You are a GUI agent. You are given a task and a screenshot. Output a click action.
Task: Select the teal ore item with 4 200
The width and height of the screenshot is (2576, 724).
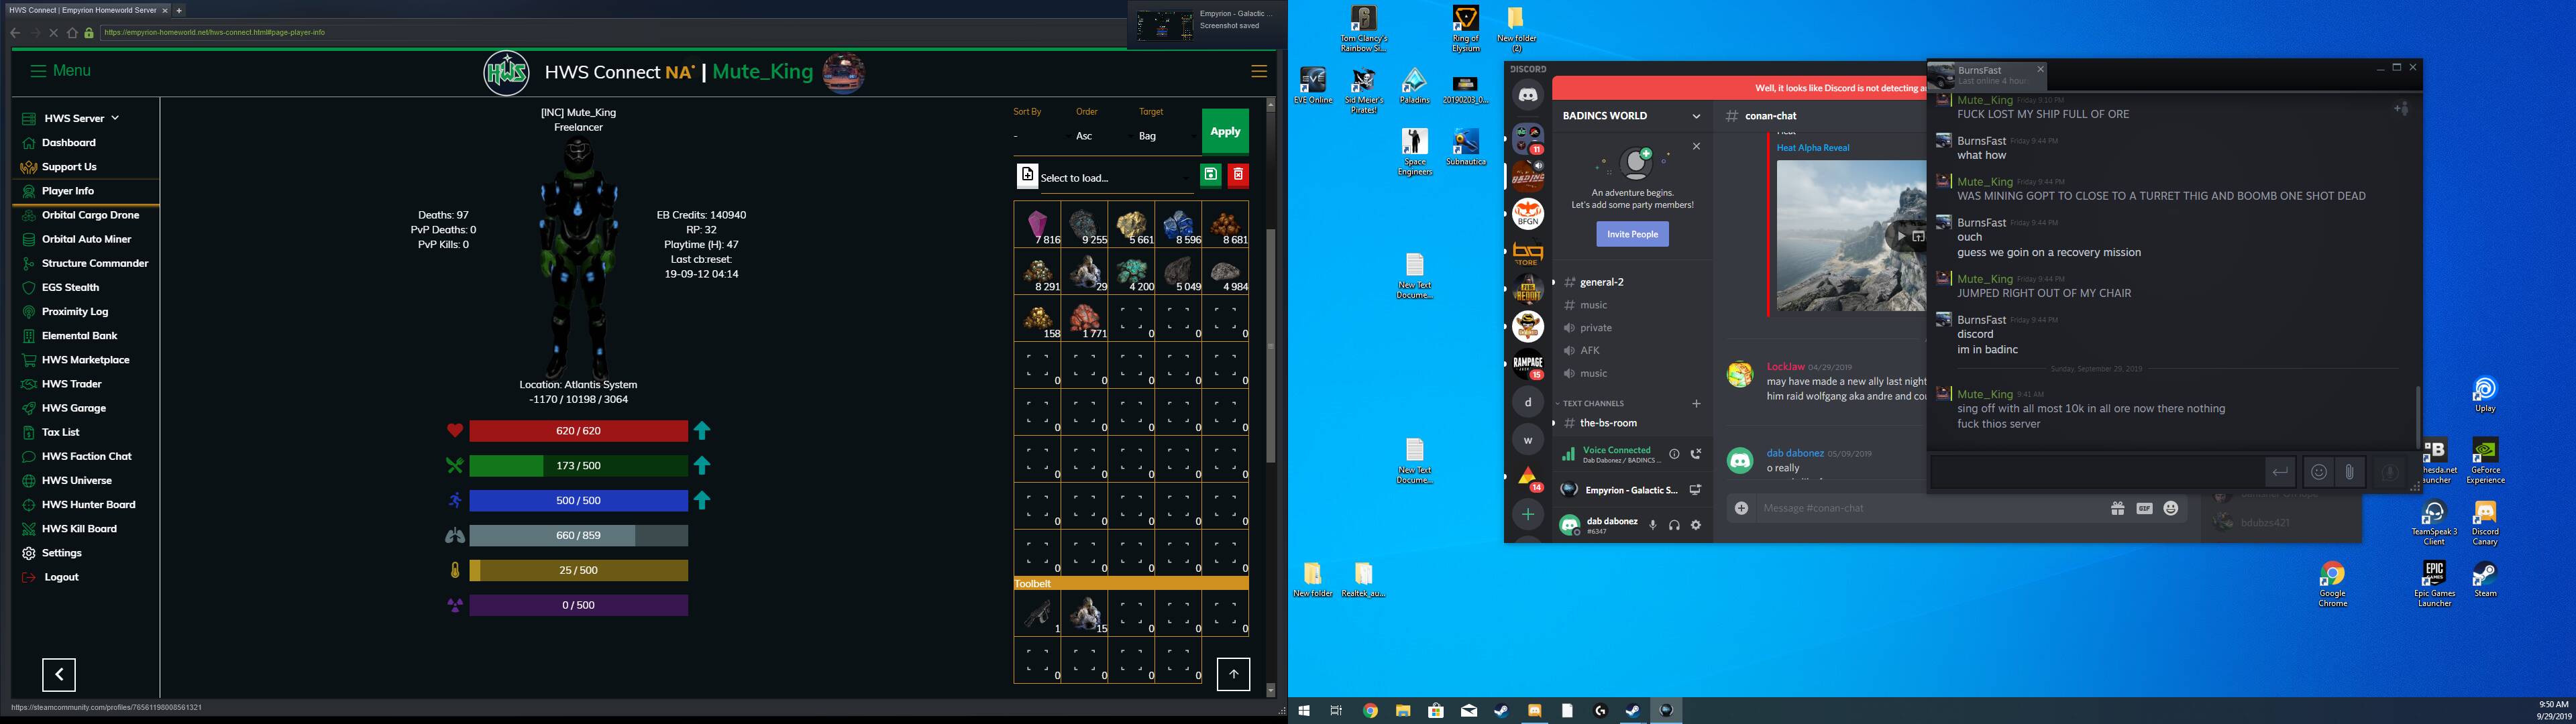pyautogui.click(x=1132, y=272)
